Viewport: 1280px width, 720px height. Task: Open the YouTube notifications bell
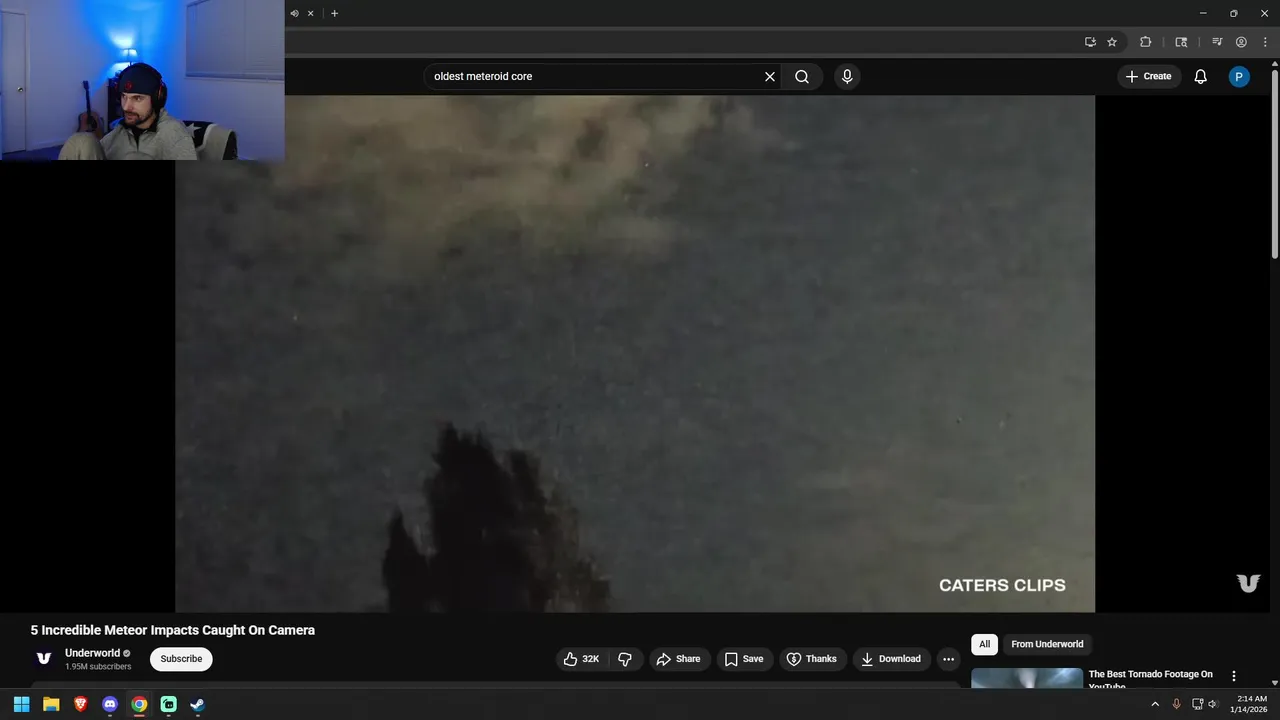pos(1201,77)
